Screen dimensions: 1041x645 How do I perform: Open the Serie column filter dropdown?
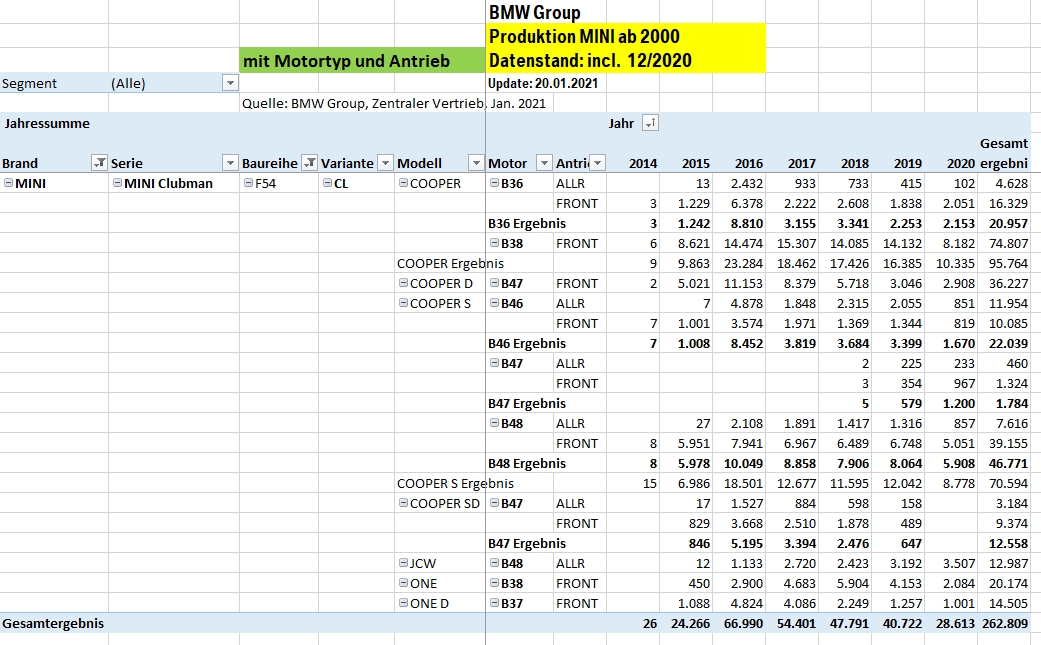tap(230, 163)
